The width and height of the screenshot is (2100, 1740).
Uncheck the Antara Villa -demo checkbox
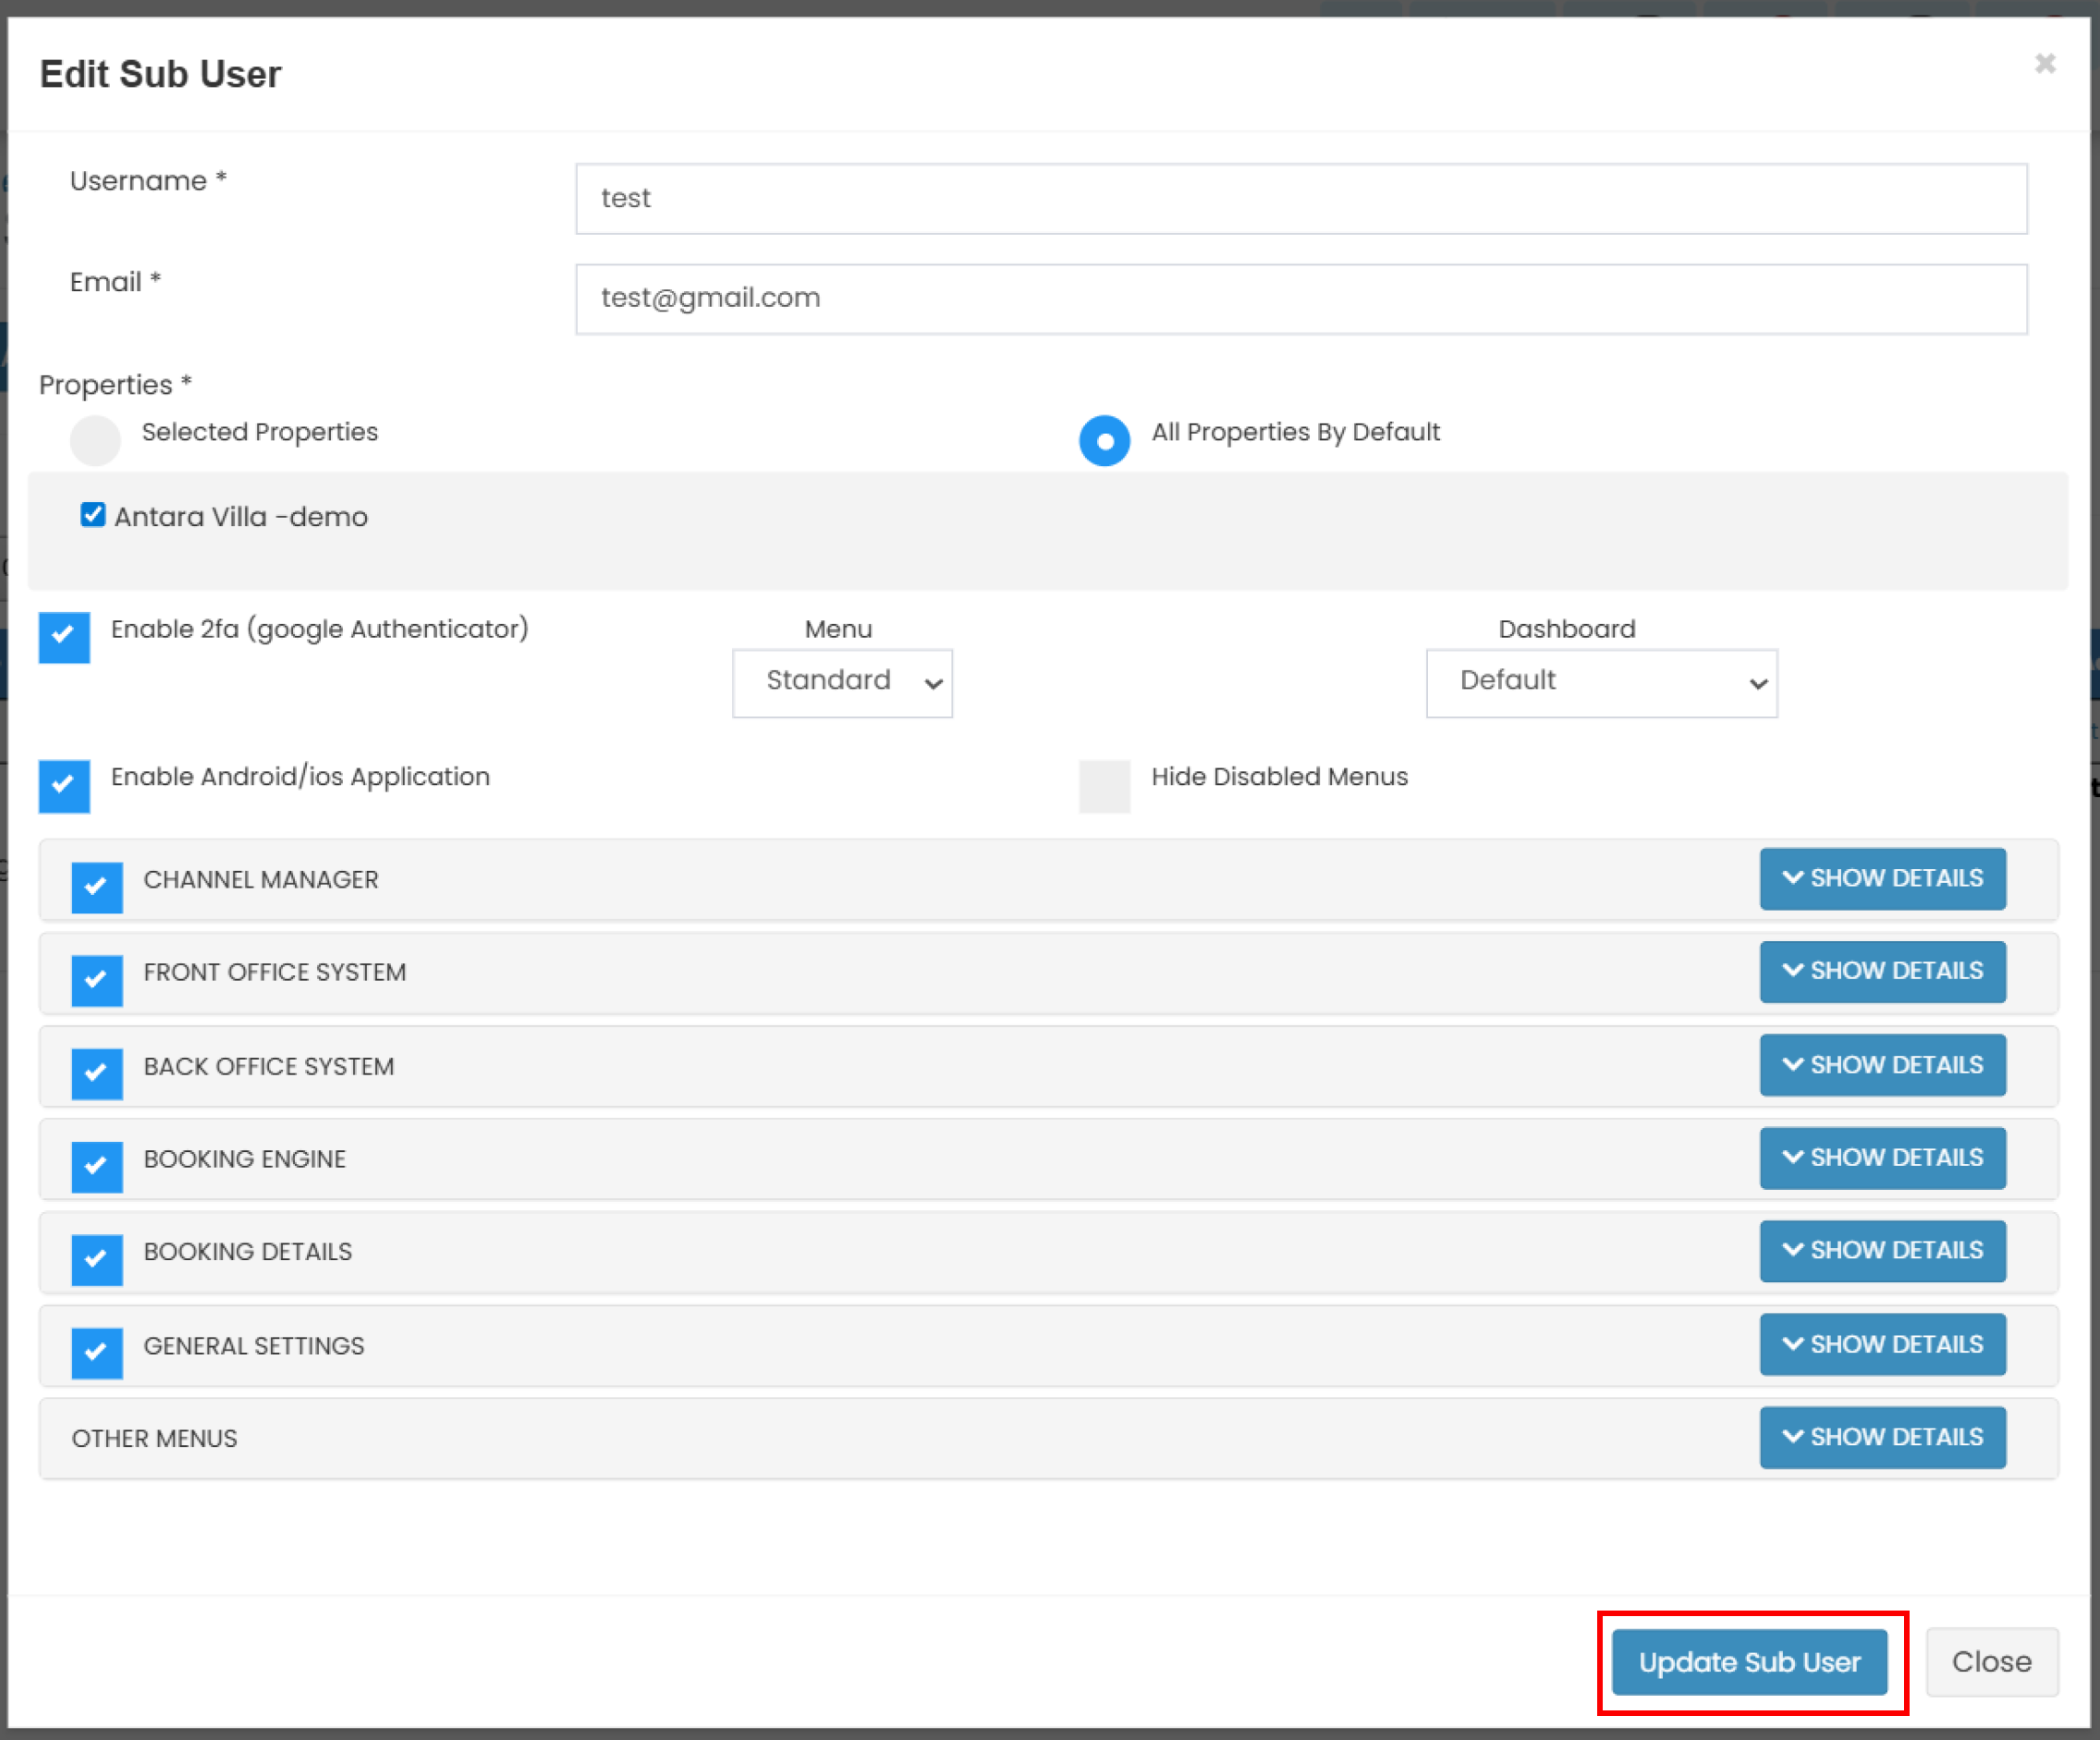click(93, 515)
